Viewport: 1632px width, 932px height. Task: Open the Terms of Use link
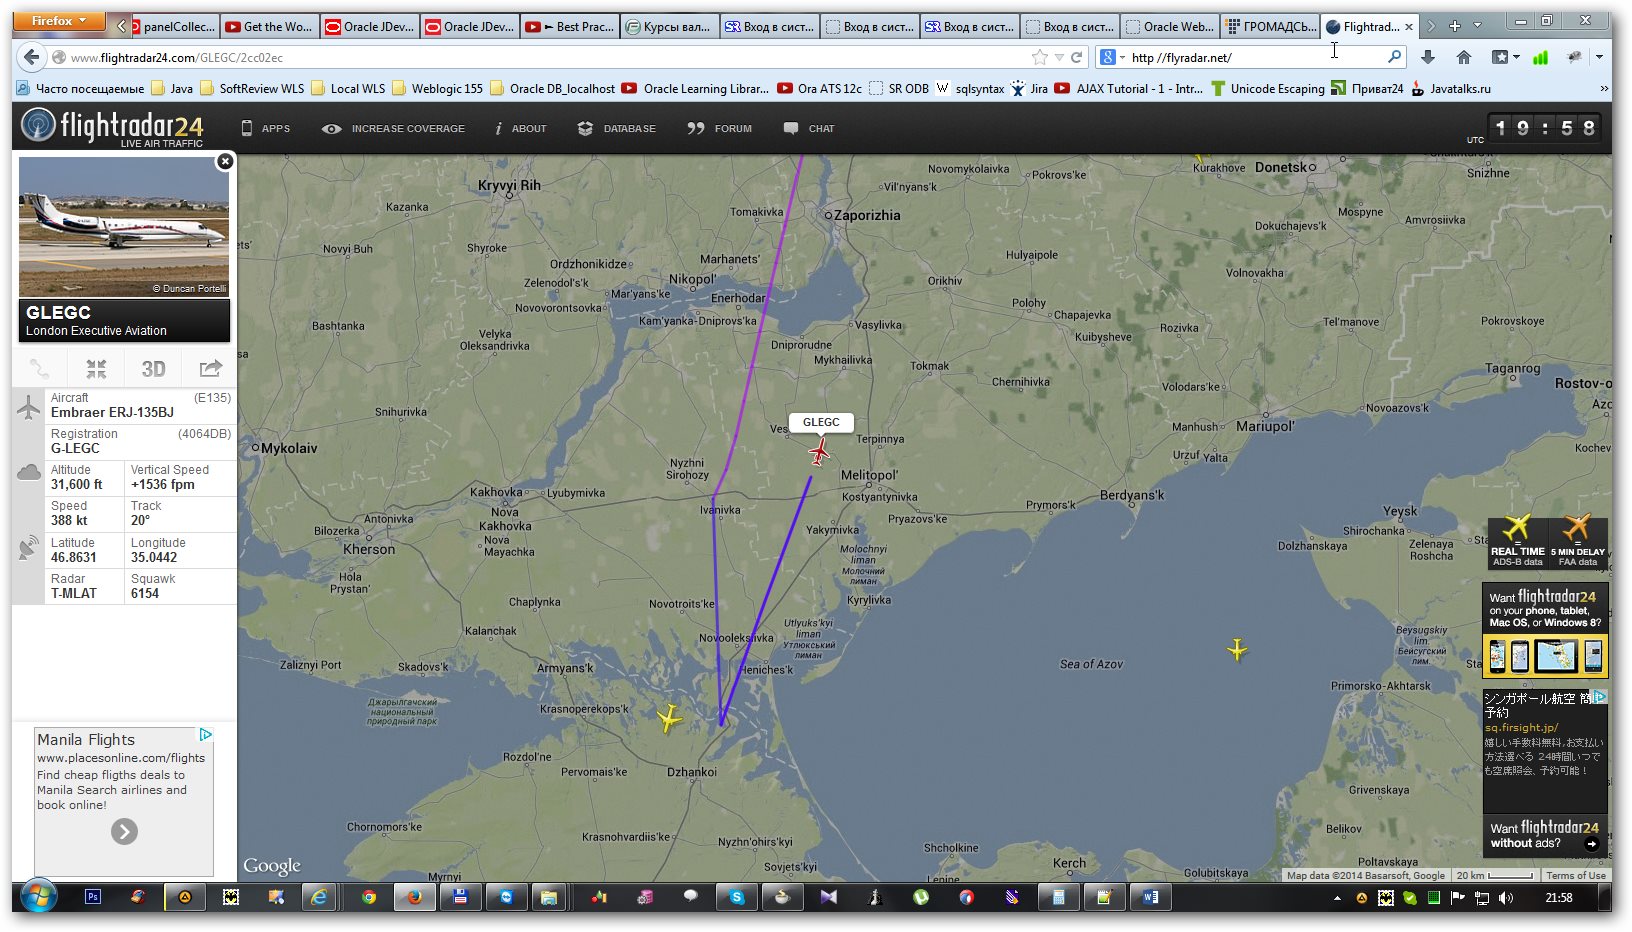pyautogui.click(x=1576, y=875)
